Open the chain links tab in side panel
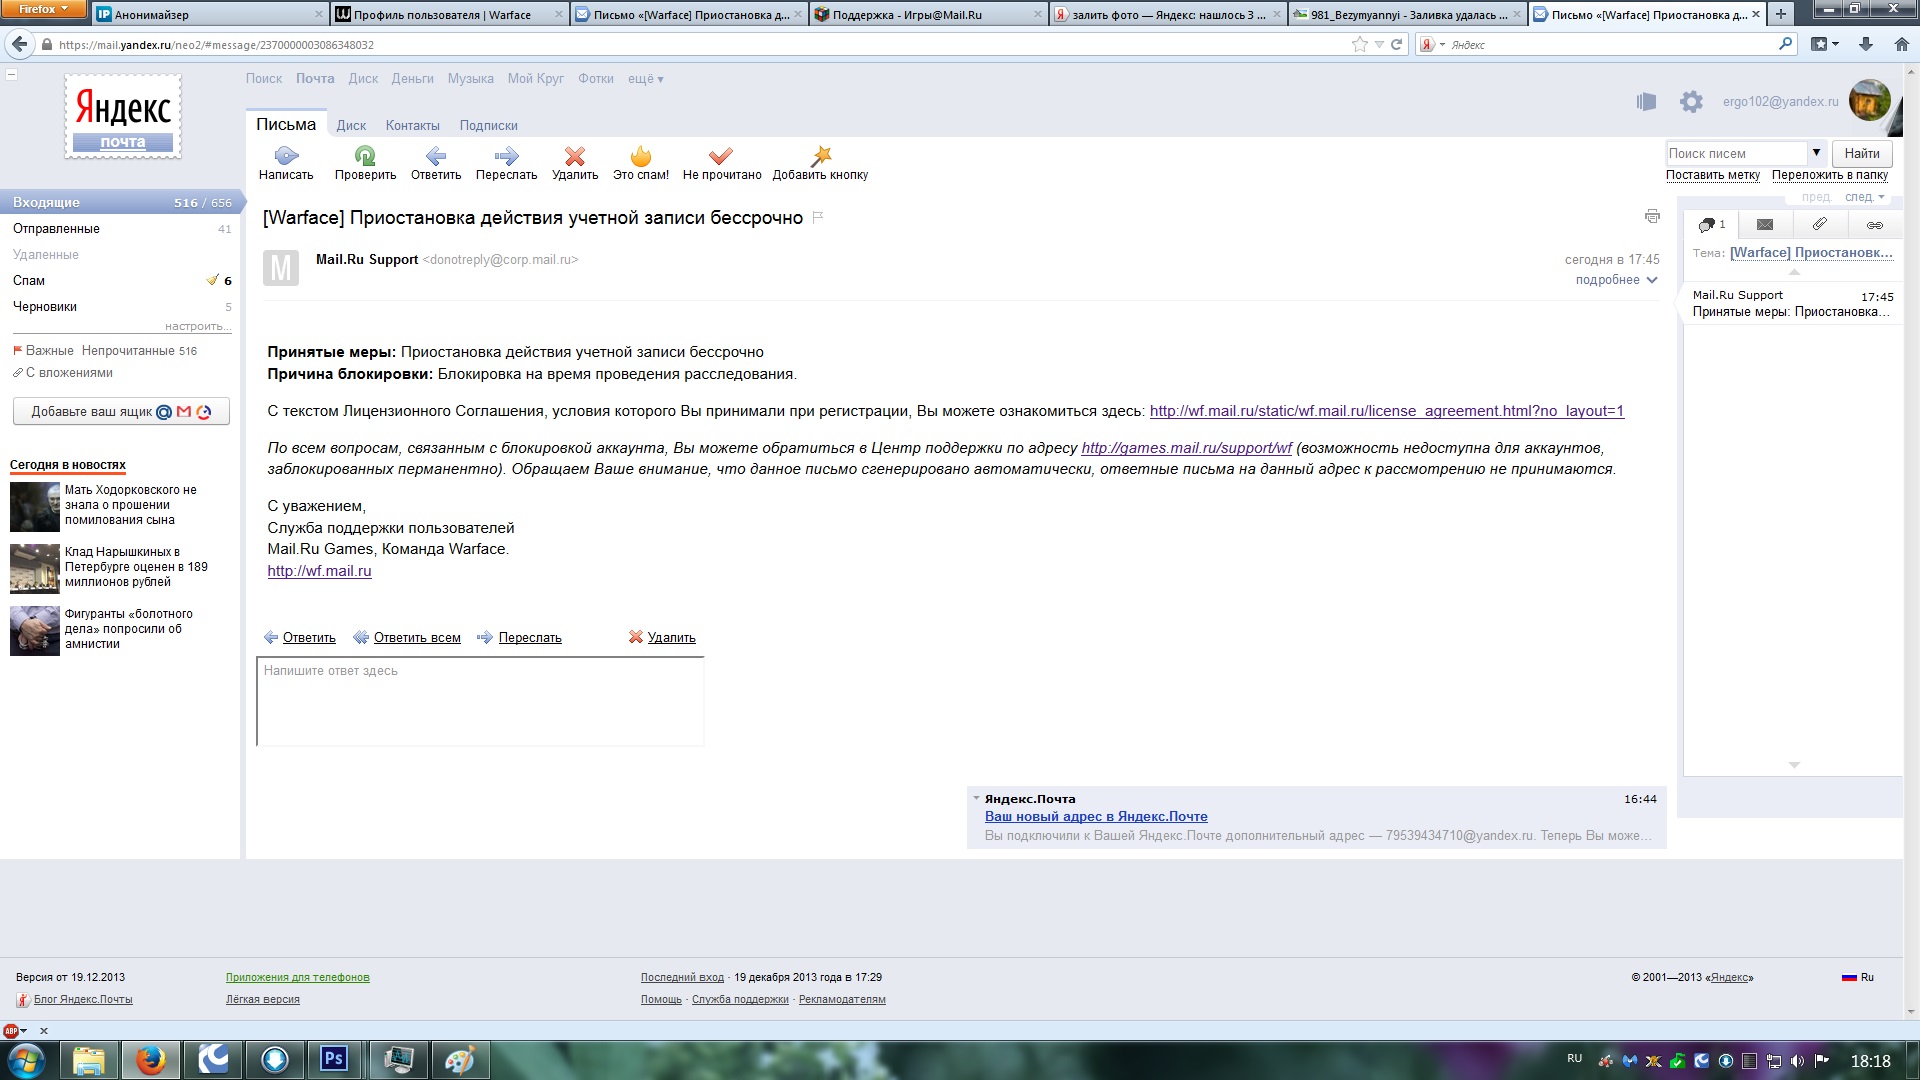The height and width of the screenshot is (1080, 1920). (x=1875, y=224)
